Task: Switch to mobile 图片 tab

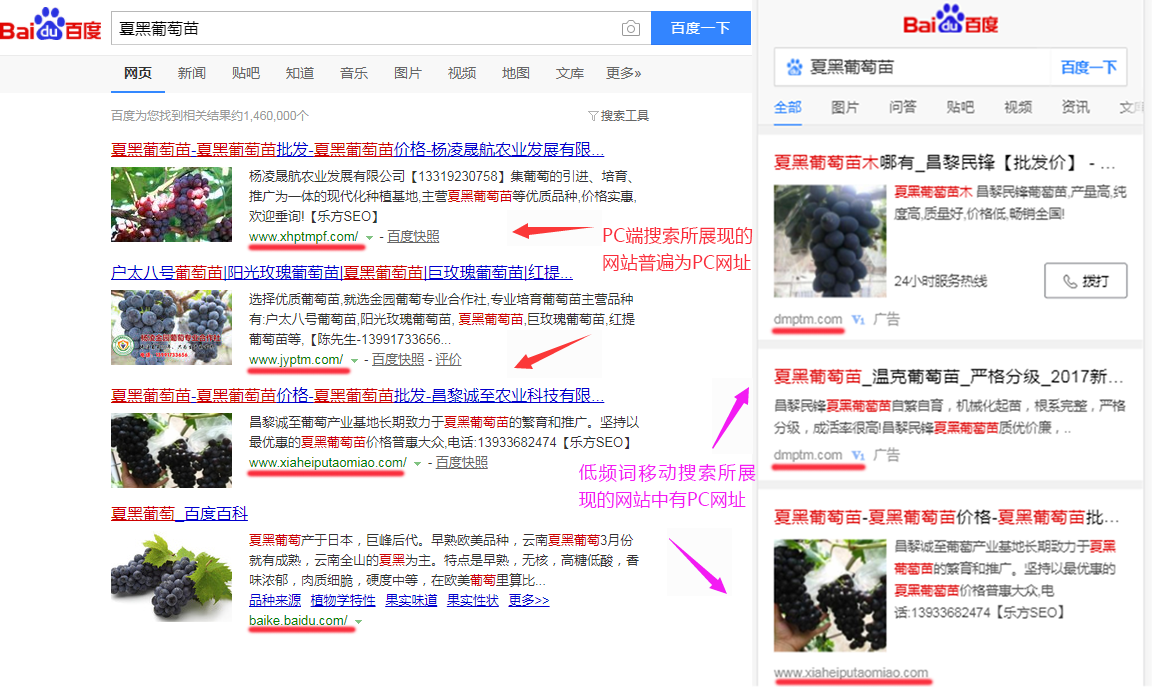Action: 845,108
